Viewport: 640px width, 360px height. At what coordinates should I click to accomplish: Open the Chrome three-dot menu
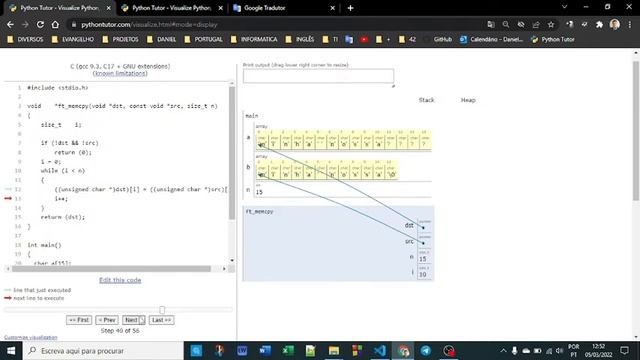630,24
